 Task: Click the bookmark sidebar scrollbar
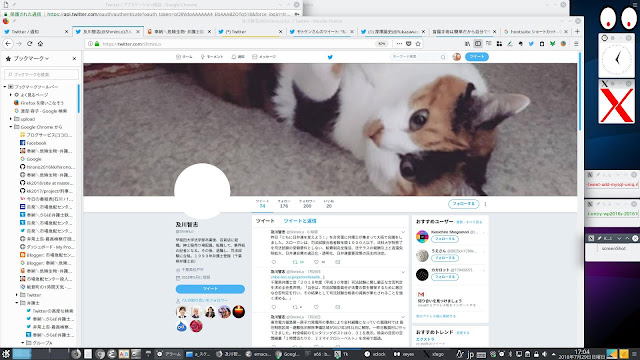pyautogui.click(x=78, y=99)
